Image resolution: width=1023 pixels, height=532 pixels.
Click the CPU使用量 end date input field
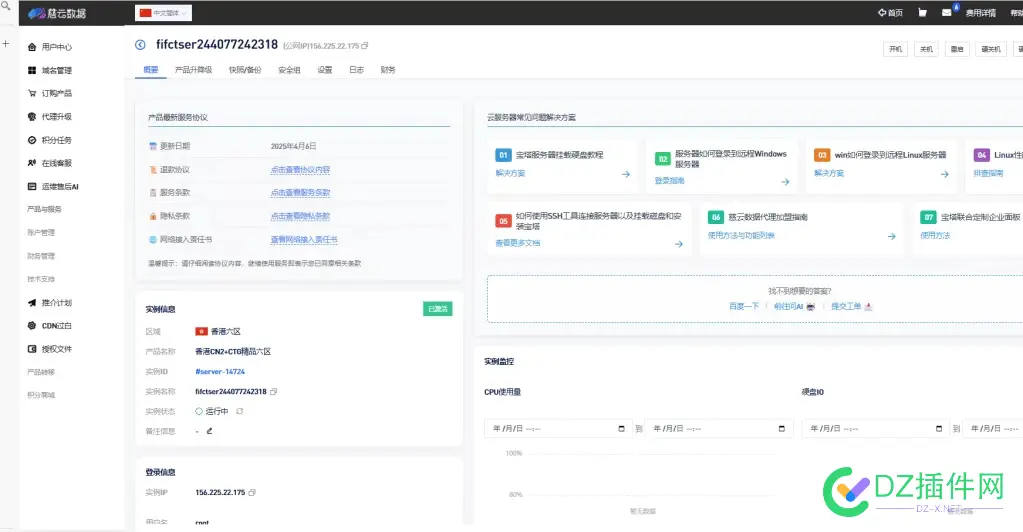coord(719,429)
